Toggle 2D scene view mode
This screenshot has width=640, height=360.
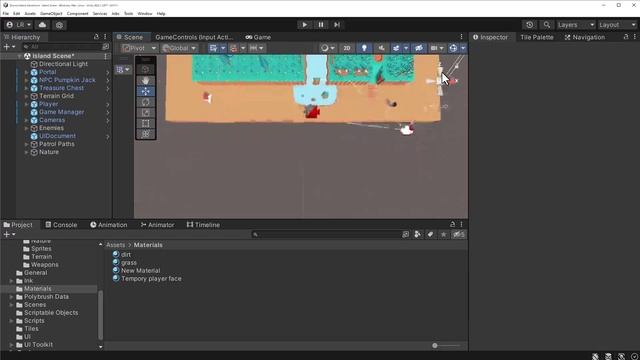pos(347,48)
